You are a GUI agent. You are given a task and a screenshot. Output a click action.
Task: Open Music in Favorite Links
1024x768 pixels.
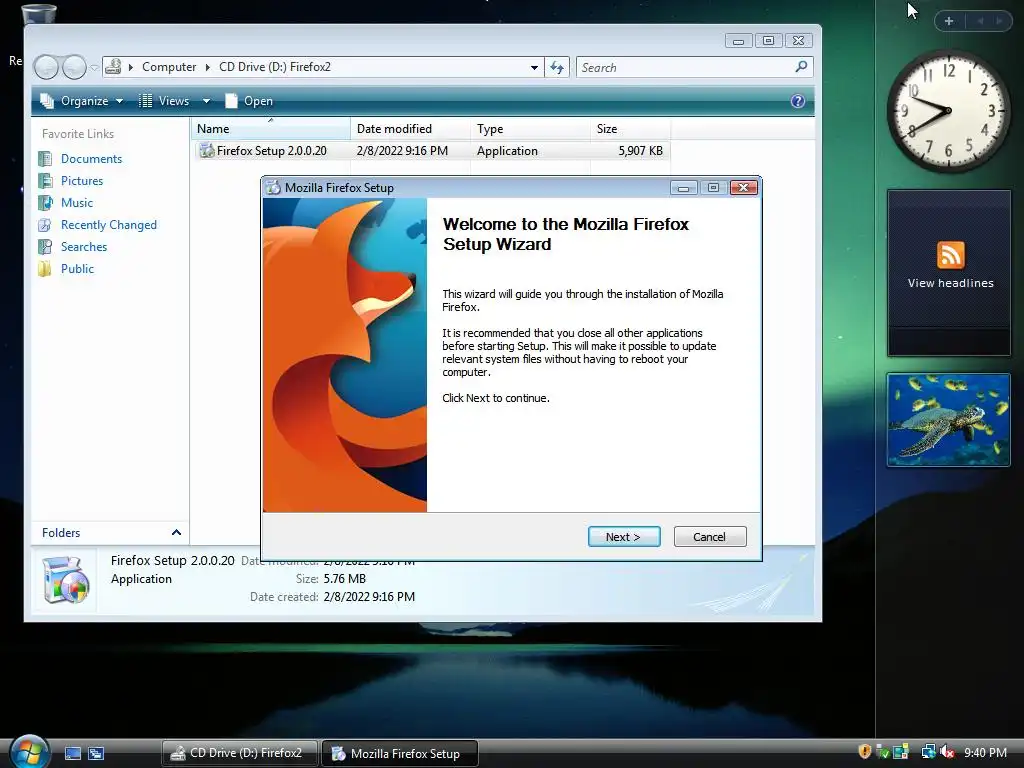point(76,203)
